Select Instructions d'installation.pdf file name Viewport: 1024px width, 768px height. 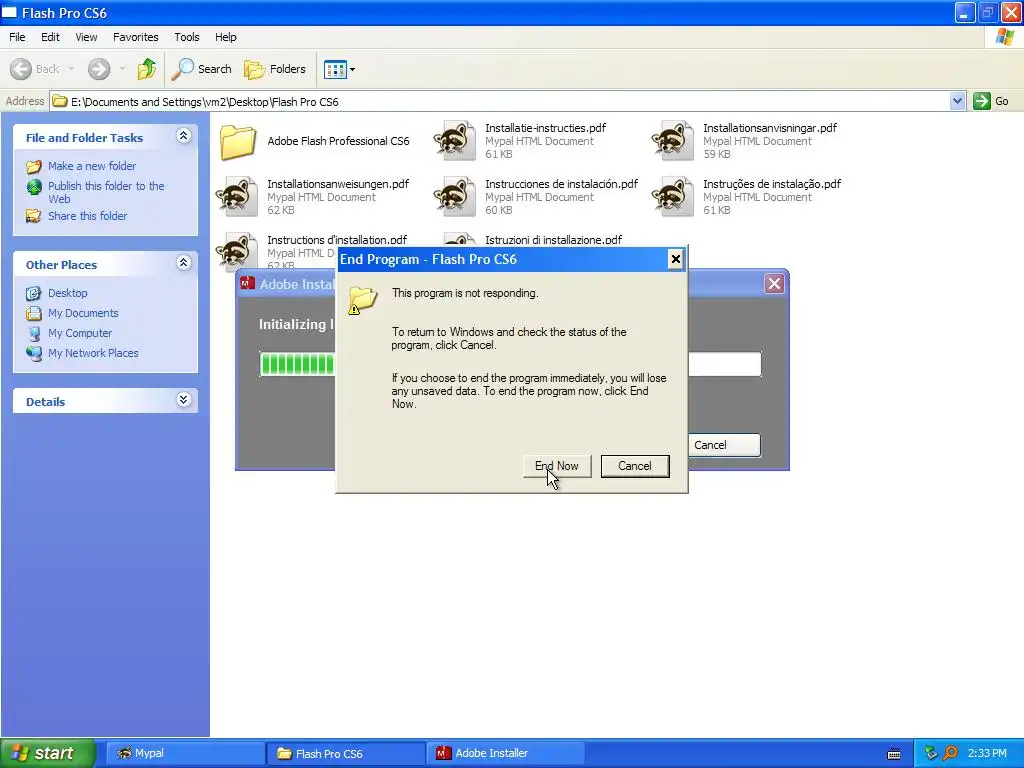[337, 240]
